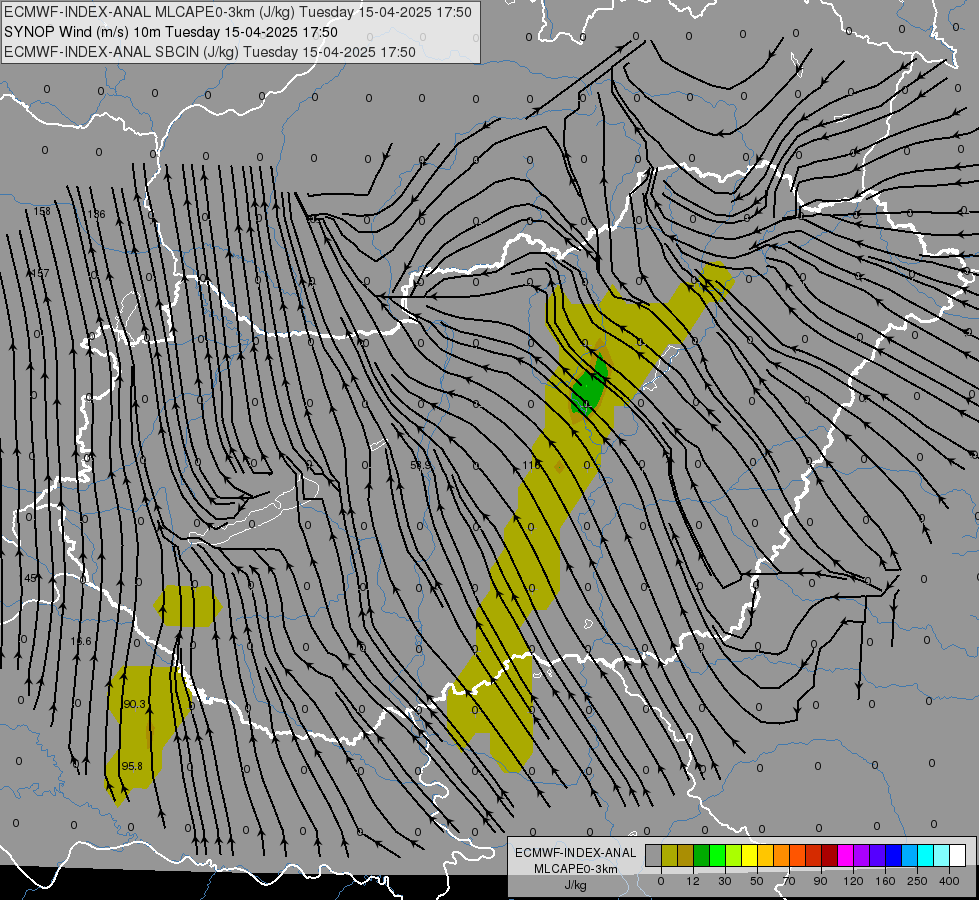Image resolution: width=979 pixels, height=900 pixels.
Task: Click the purple swatch above label 120
Action: pyautogui.click(x=862, y=856)
